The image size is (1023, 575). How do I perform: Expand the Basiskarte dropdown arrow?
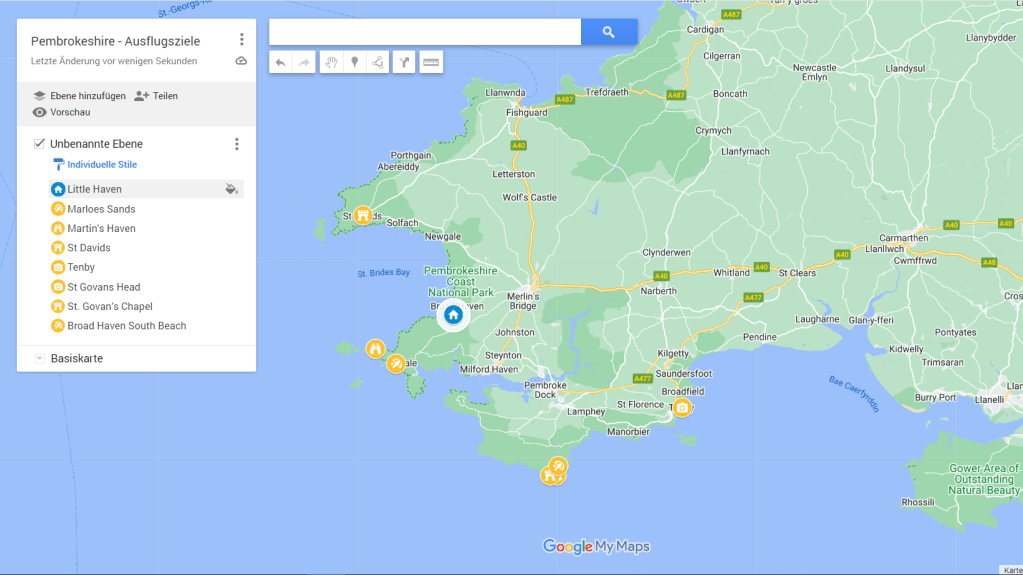pyautogui.click(x=39, y=358)
